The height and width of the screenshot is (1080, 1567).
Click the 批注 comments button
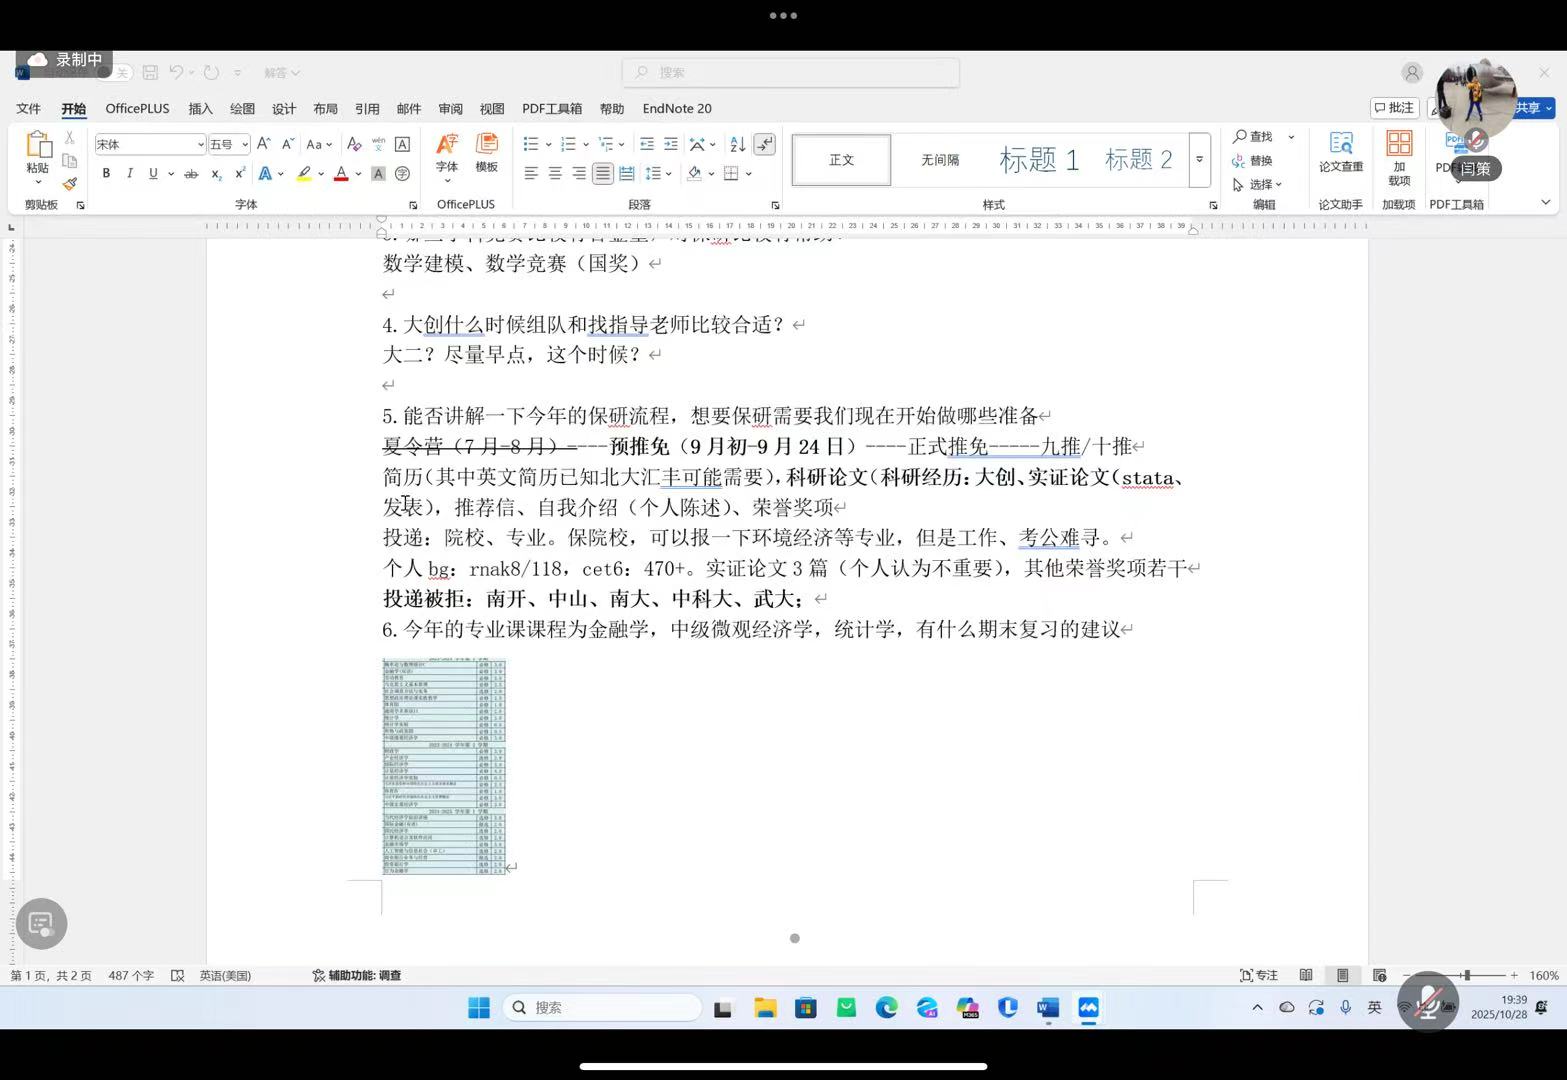pos(1394,108)
